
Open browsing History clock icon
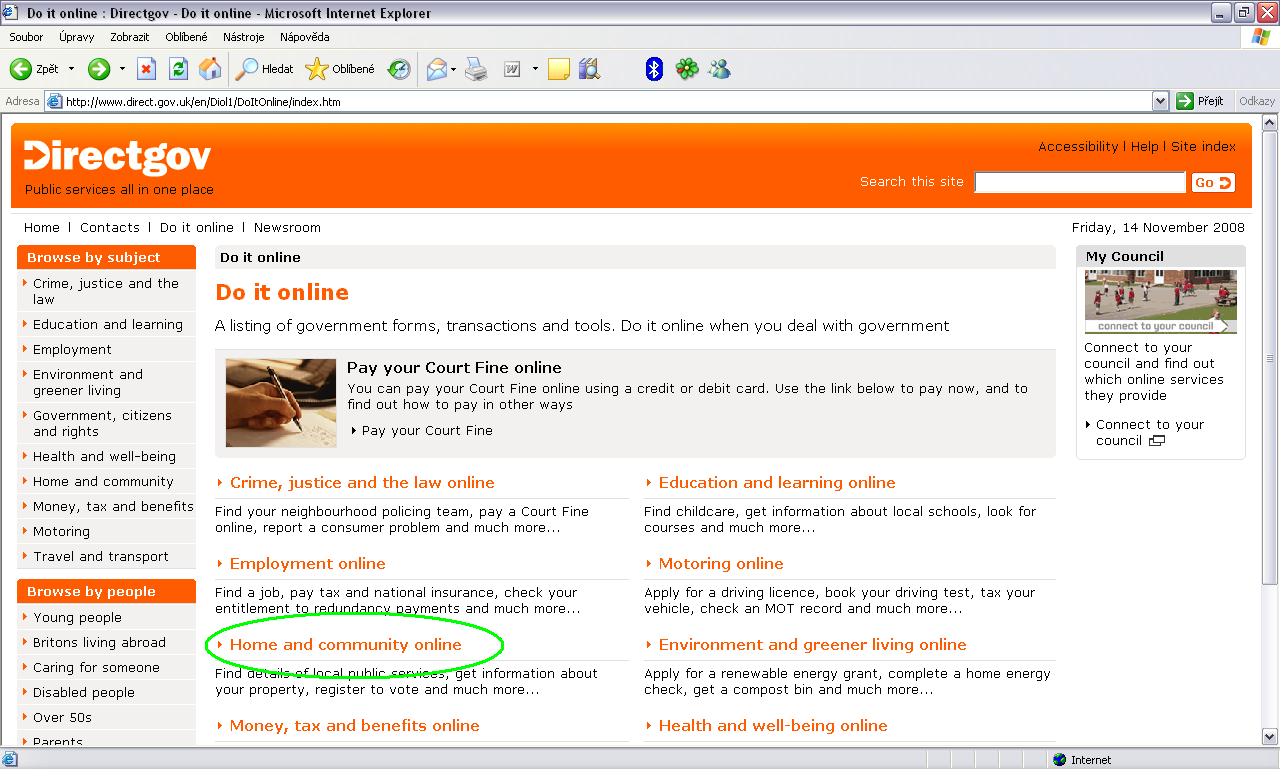399,69
